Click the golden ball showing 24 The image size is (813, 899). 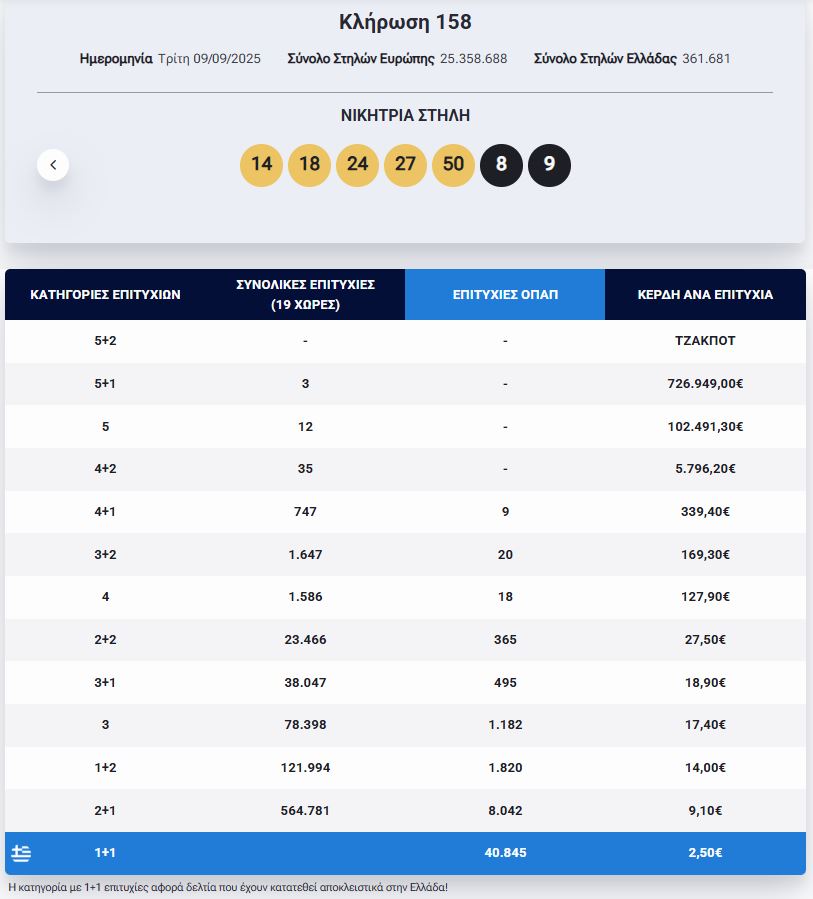357,163
